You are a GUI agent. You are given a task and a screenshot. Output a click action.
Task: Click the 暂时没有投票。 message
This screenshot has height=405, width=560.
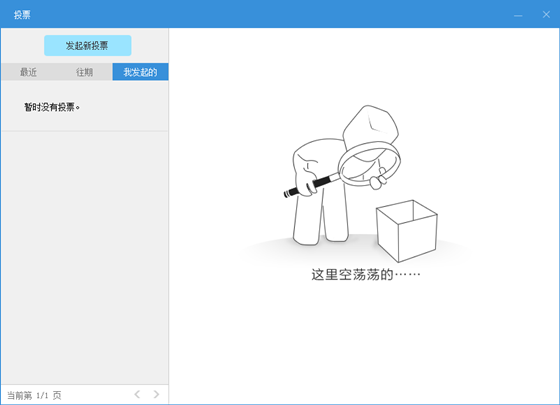click(52, 107)
